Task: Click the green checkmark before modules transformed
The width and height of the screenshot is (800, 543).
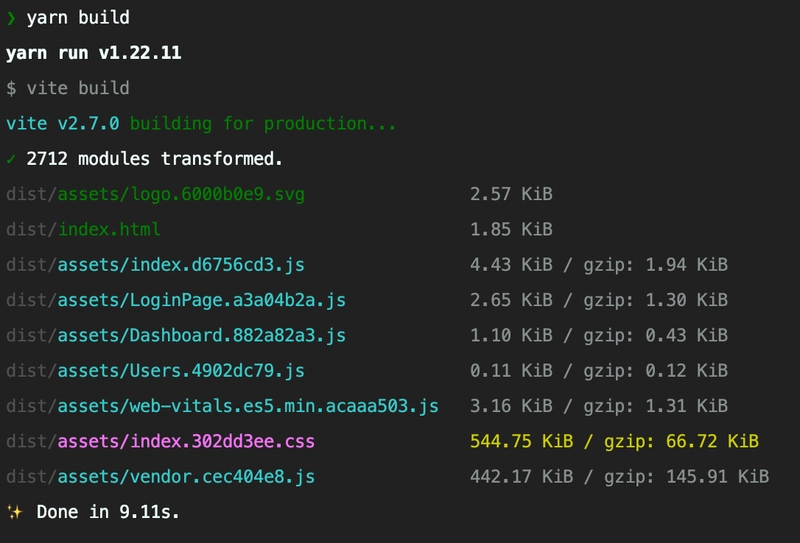Action: (x=11, y=159)
